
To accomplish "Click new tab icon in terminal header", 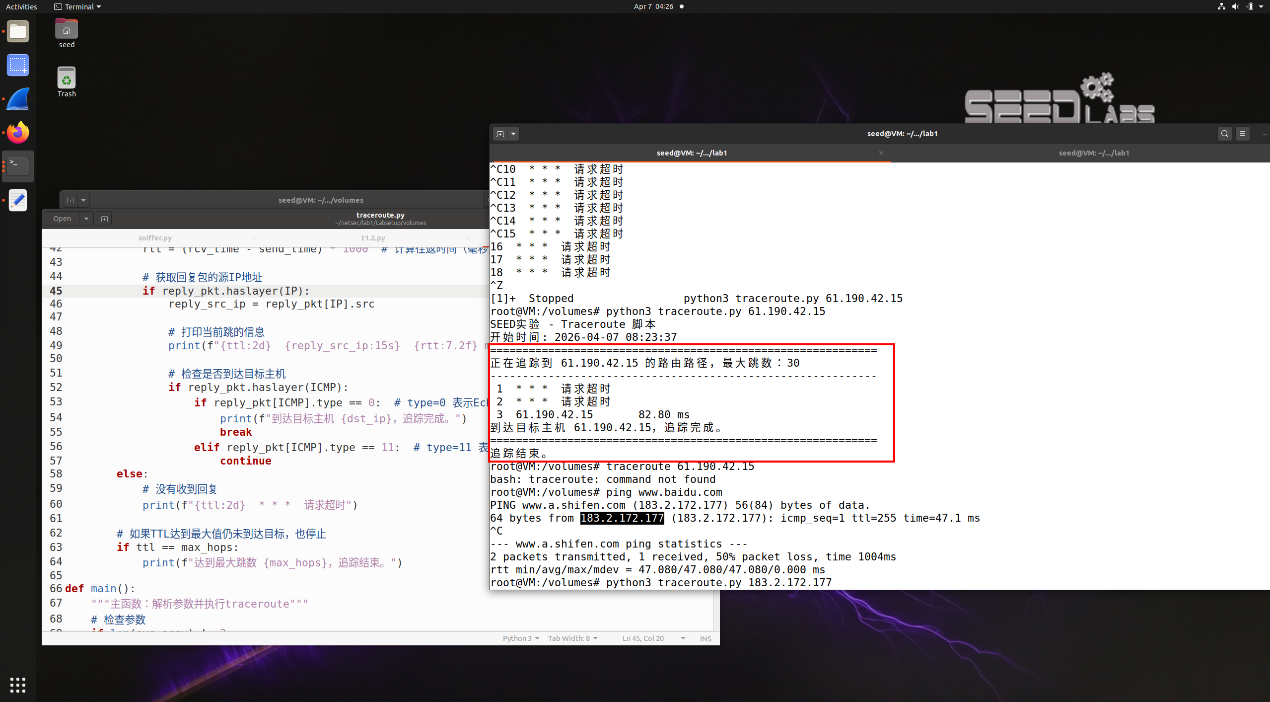I will pyautogui.click(x=499, y=134).
